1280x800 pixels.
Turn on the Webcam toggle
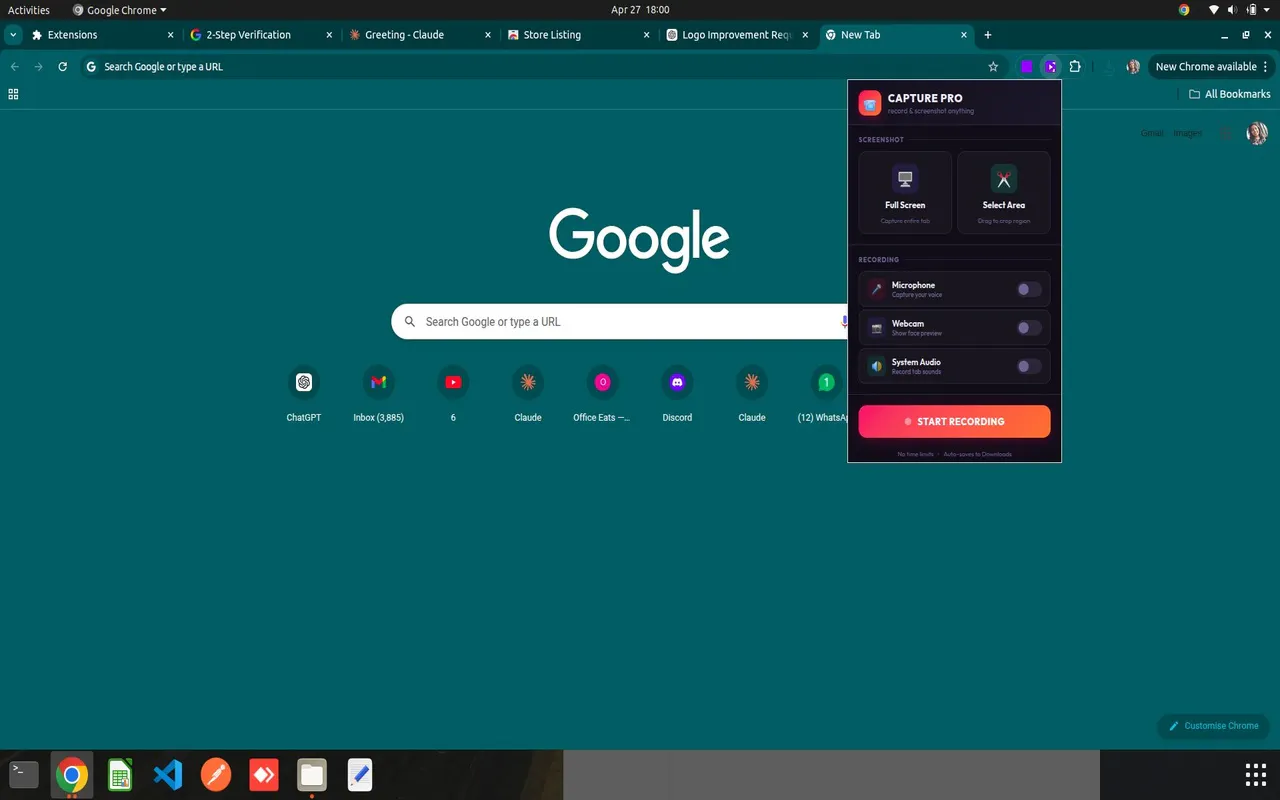1029,328
